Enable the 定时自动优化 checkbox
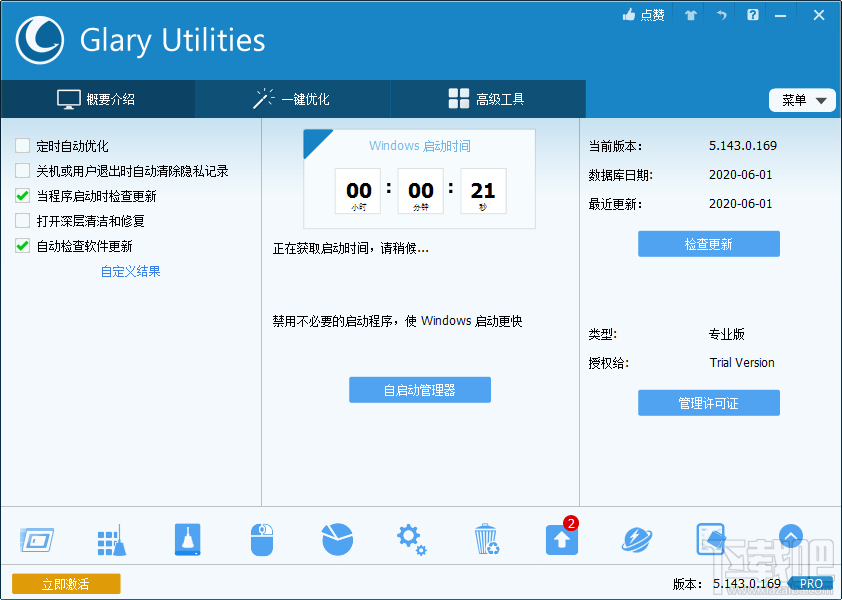The height and width of the screenshot is (600, 842). pyautogui.click(x=21, y=146)
